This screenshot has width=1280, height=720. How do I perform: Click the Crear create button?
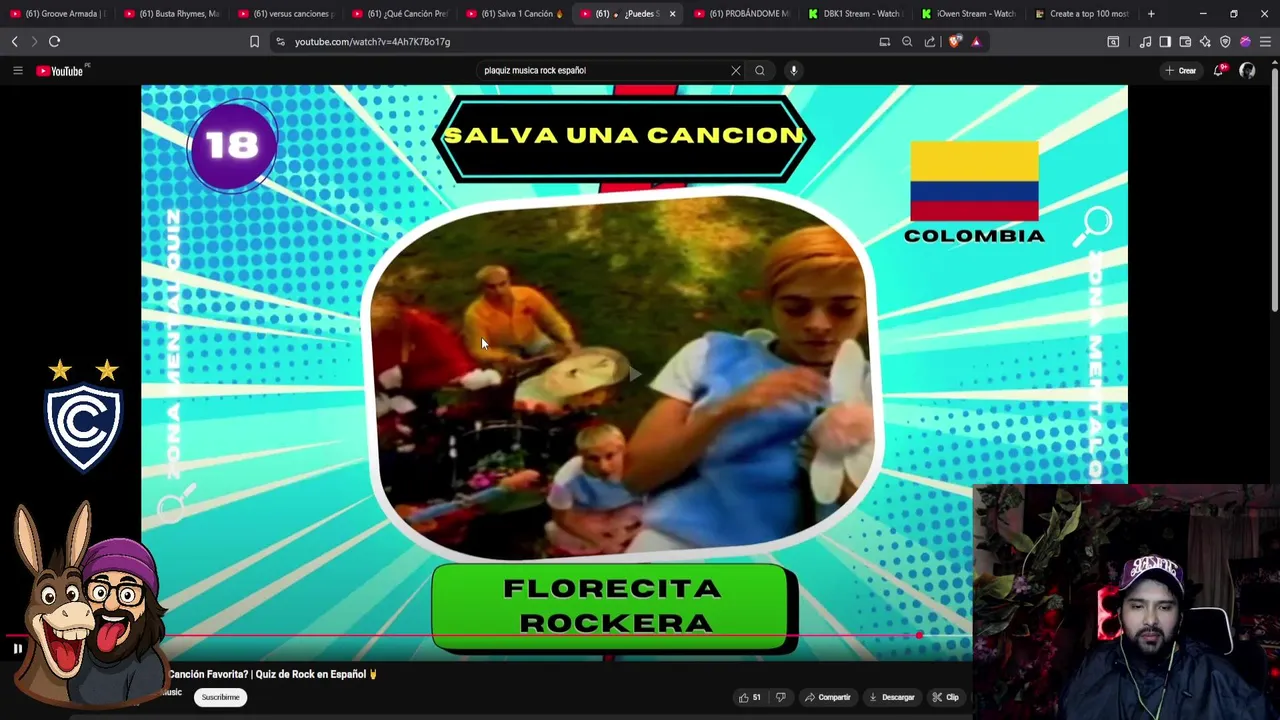1180,70
